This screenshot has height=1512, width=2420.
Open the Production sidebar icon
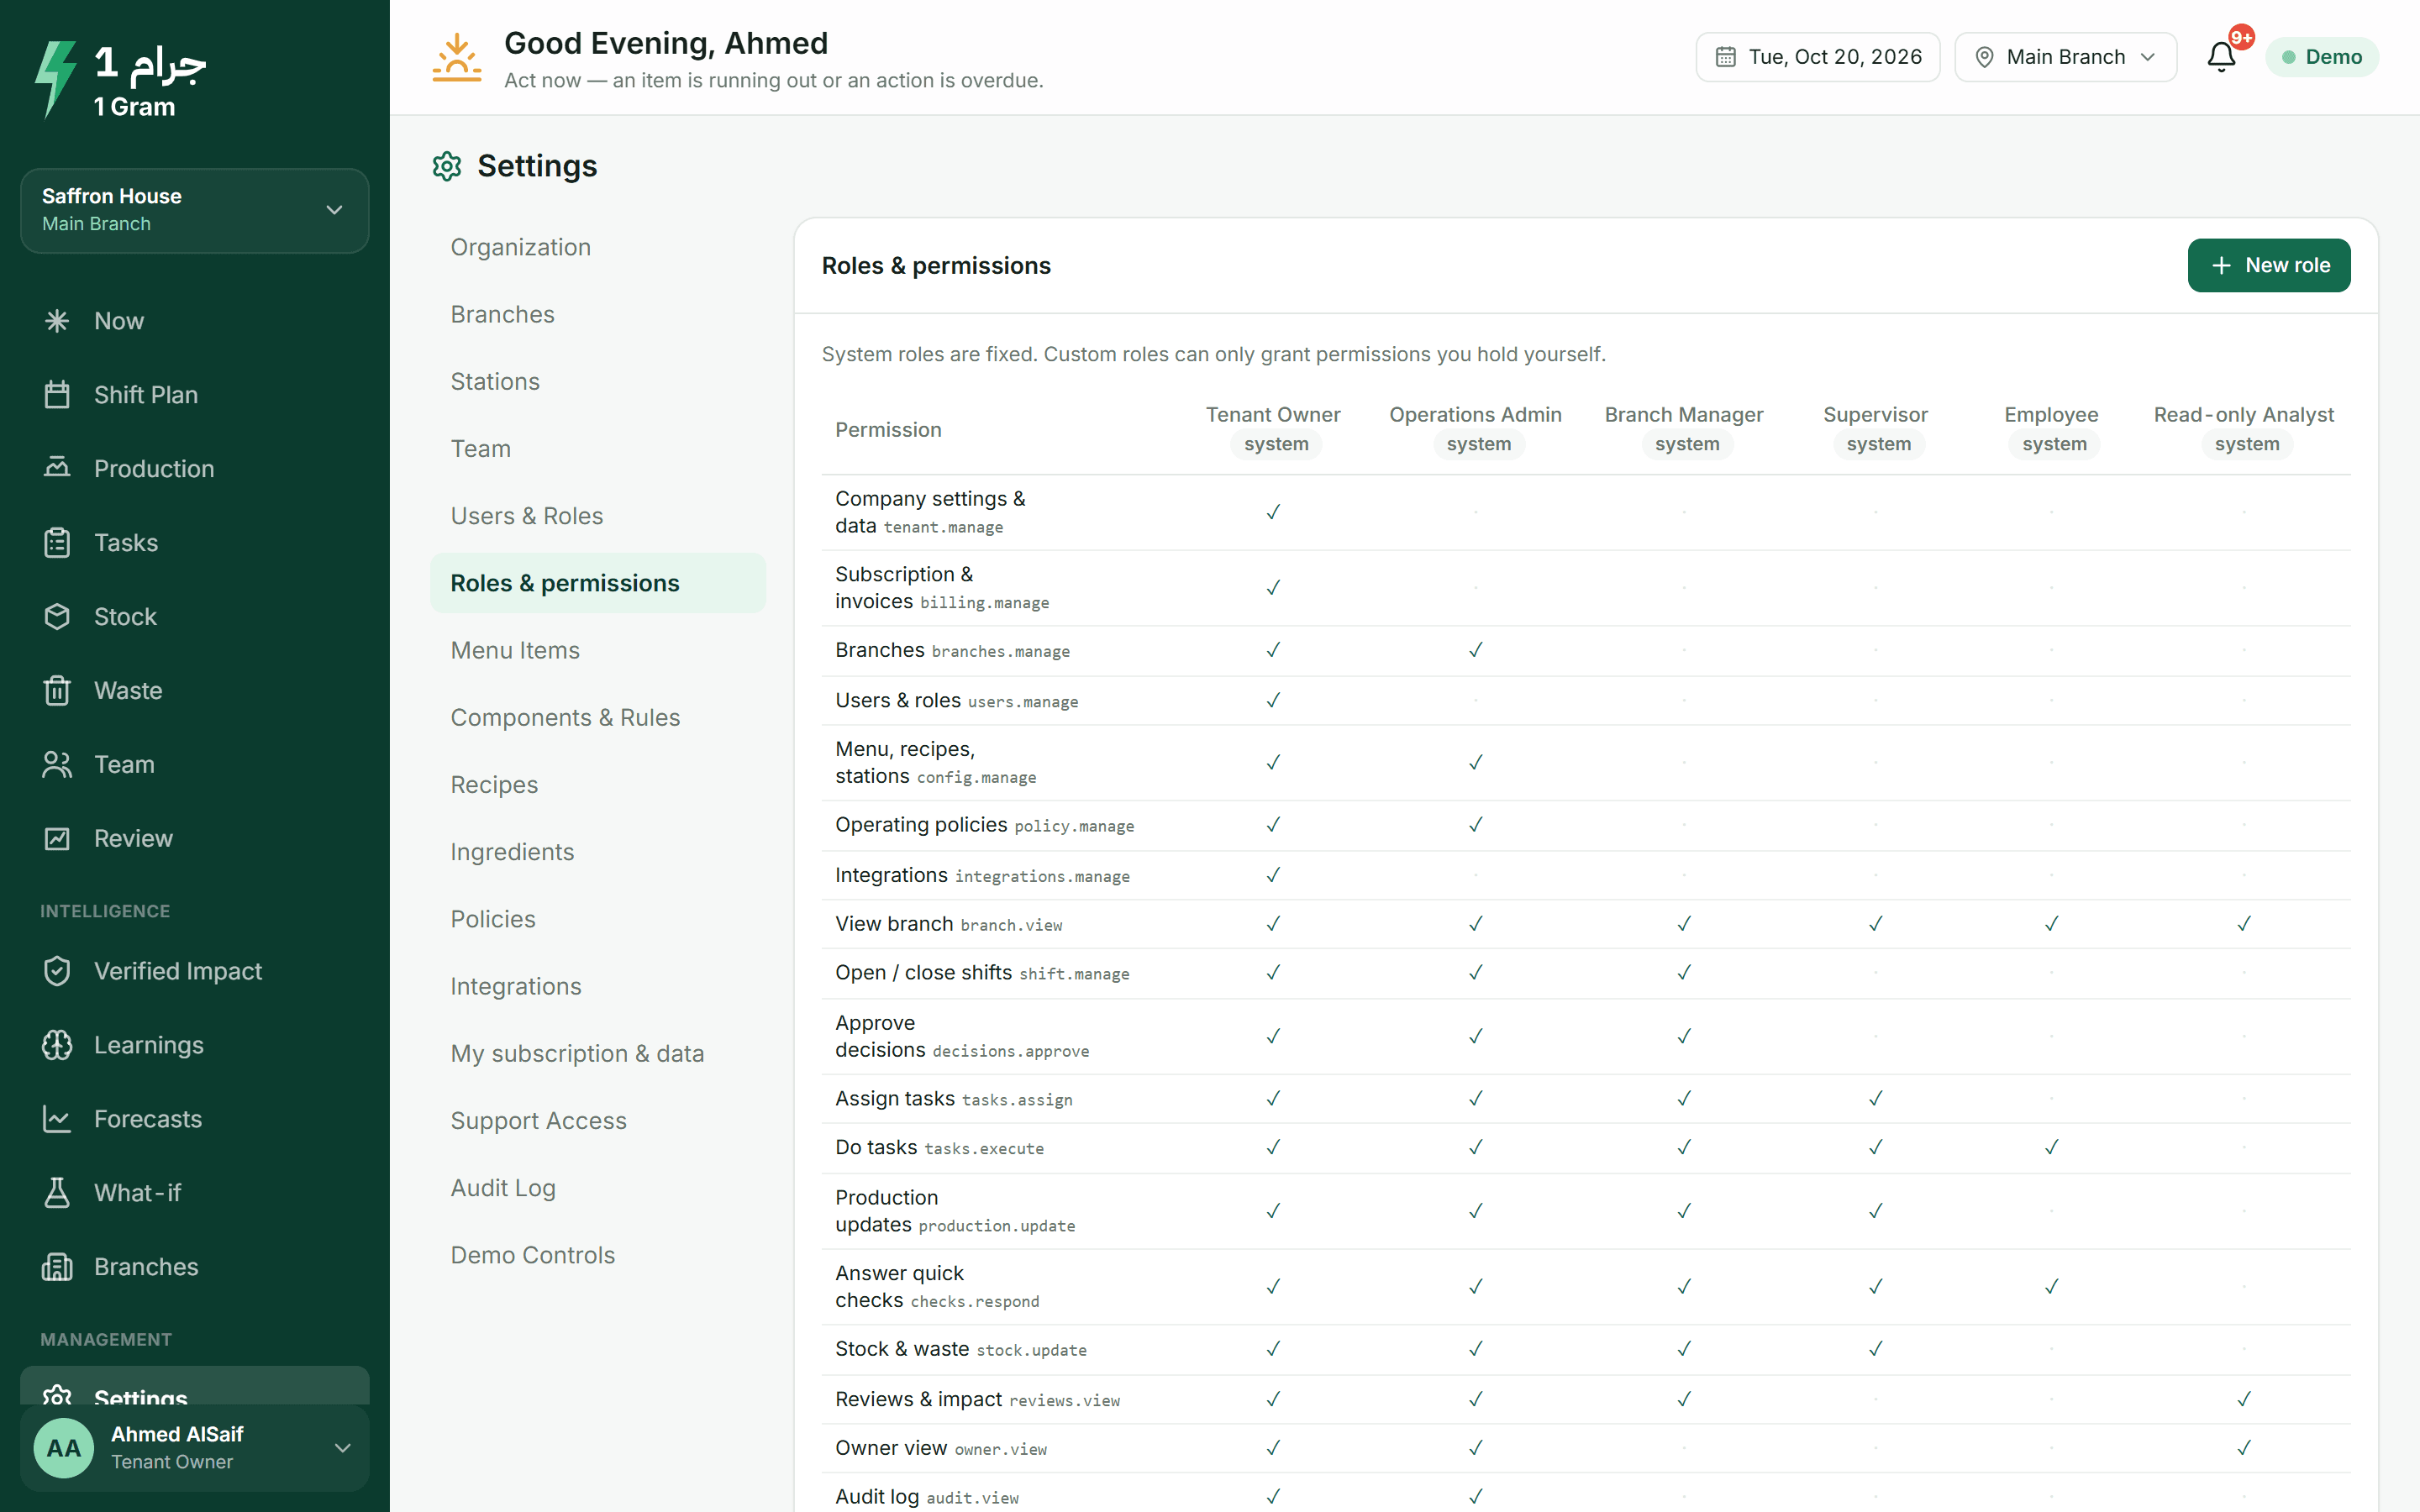coord(57,468)
